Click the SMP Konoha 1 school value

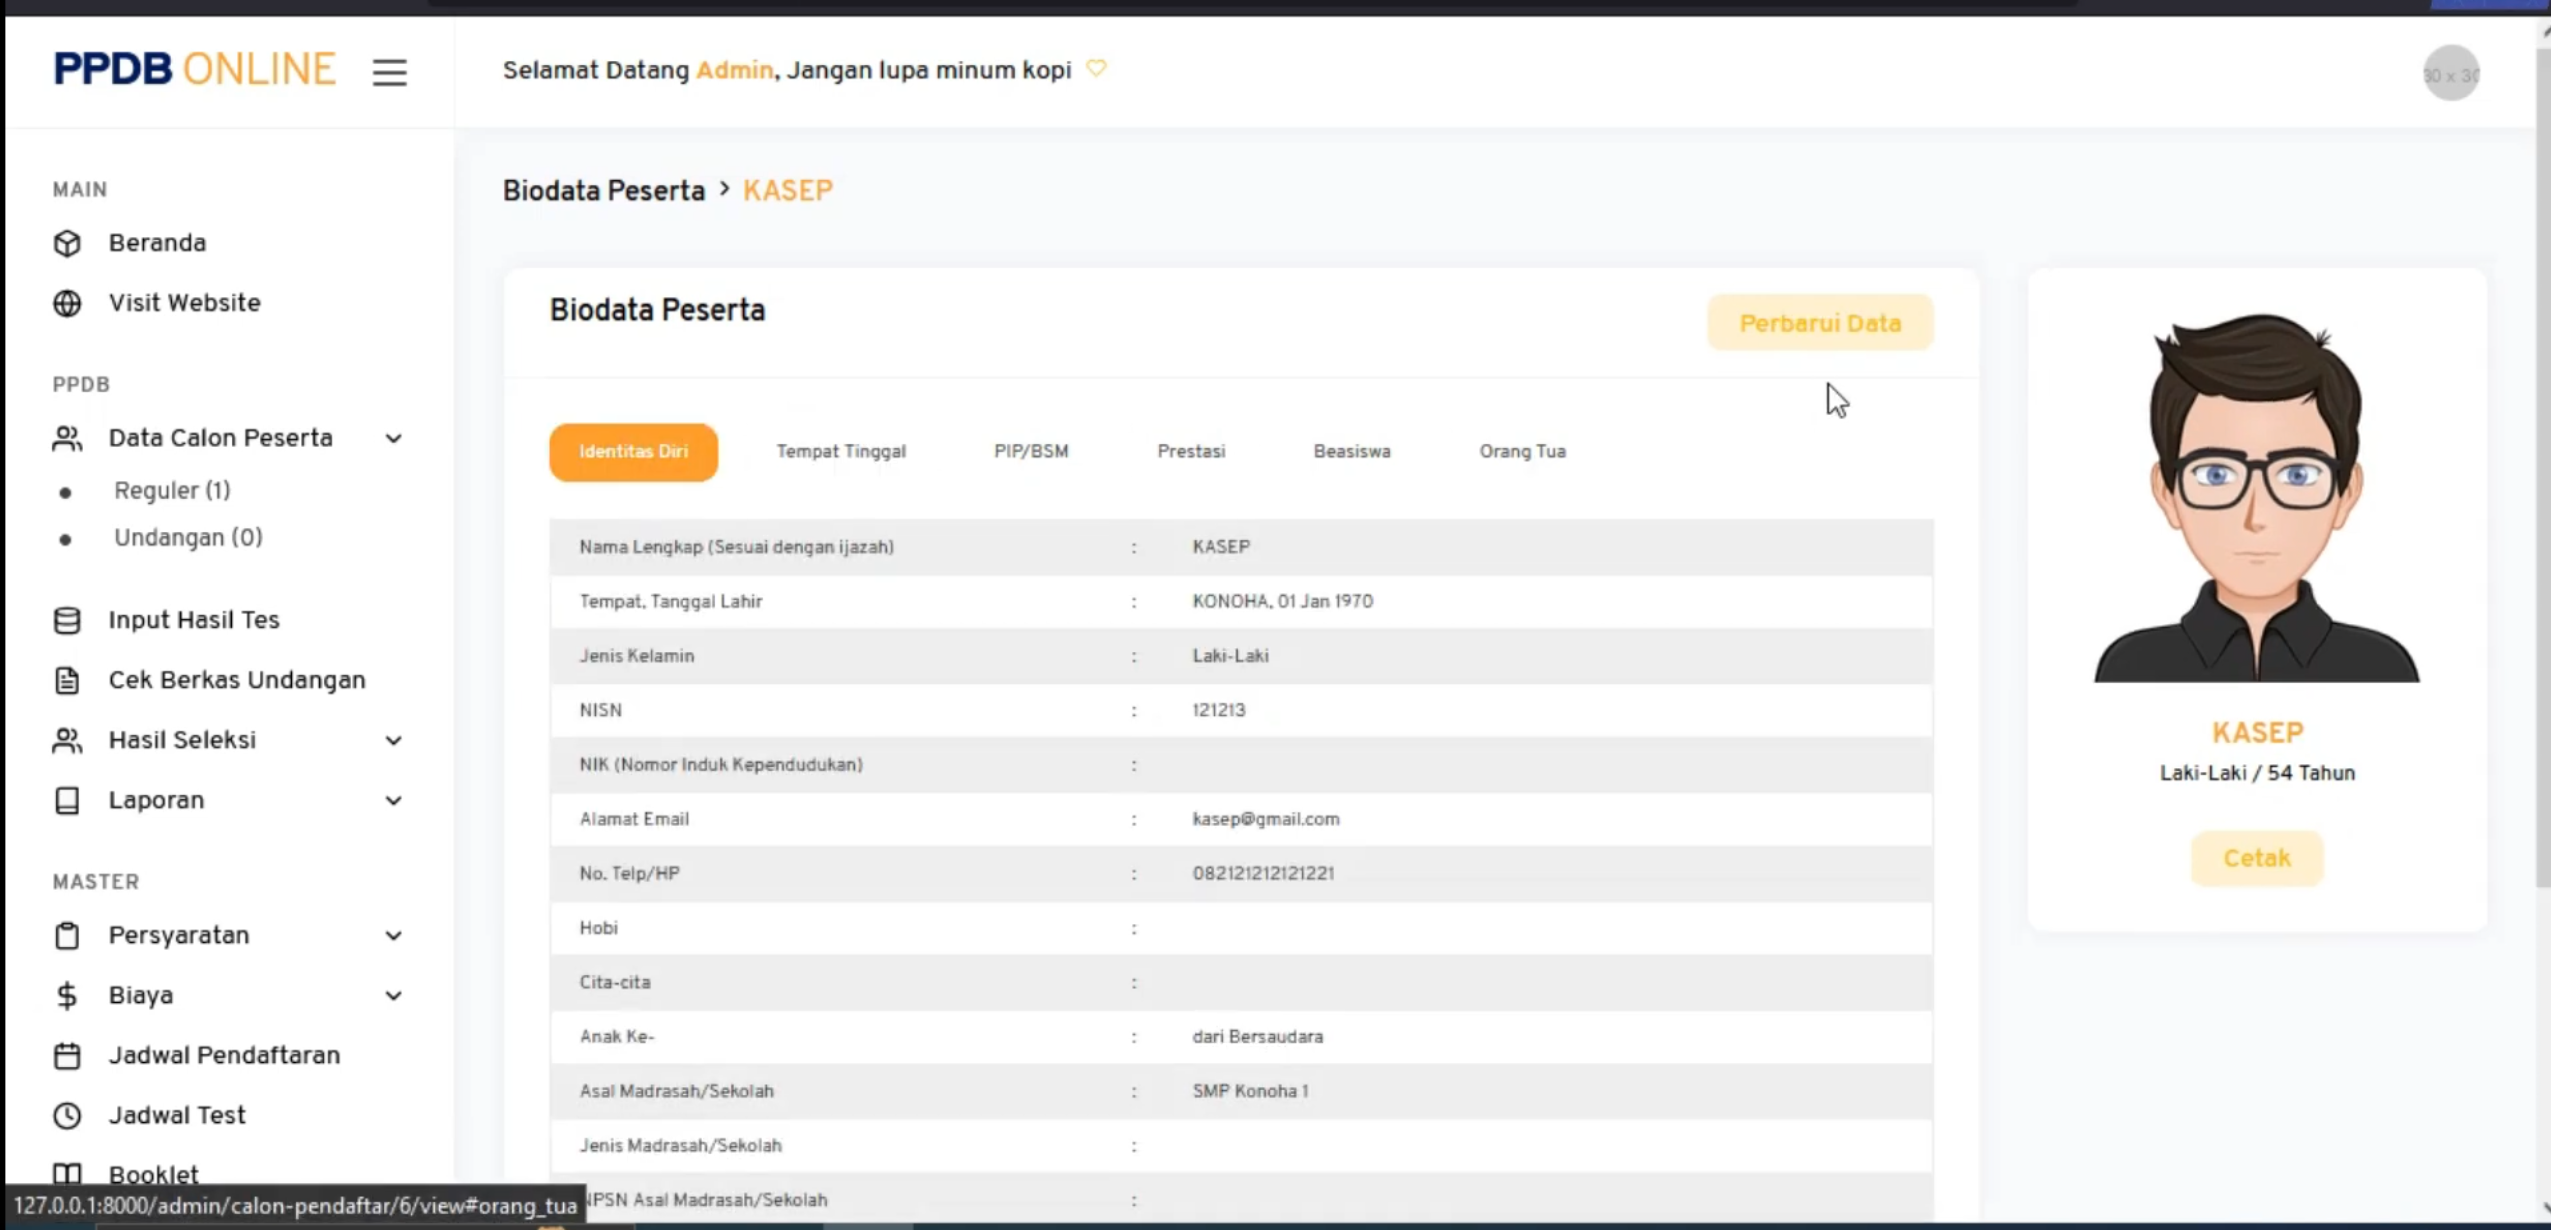[x=1250, y=1091]
